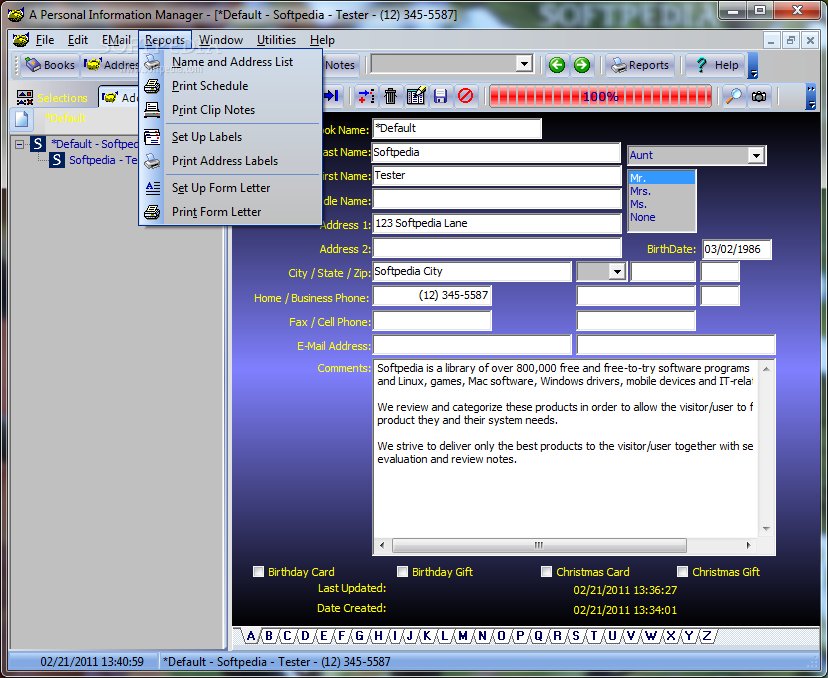Click the Address 2 input field
This screenshot has height=678, width=828.
tap(496, 248)
